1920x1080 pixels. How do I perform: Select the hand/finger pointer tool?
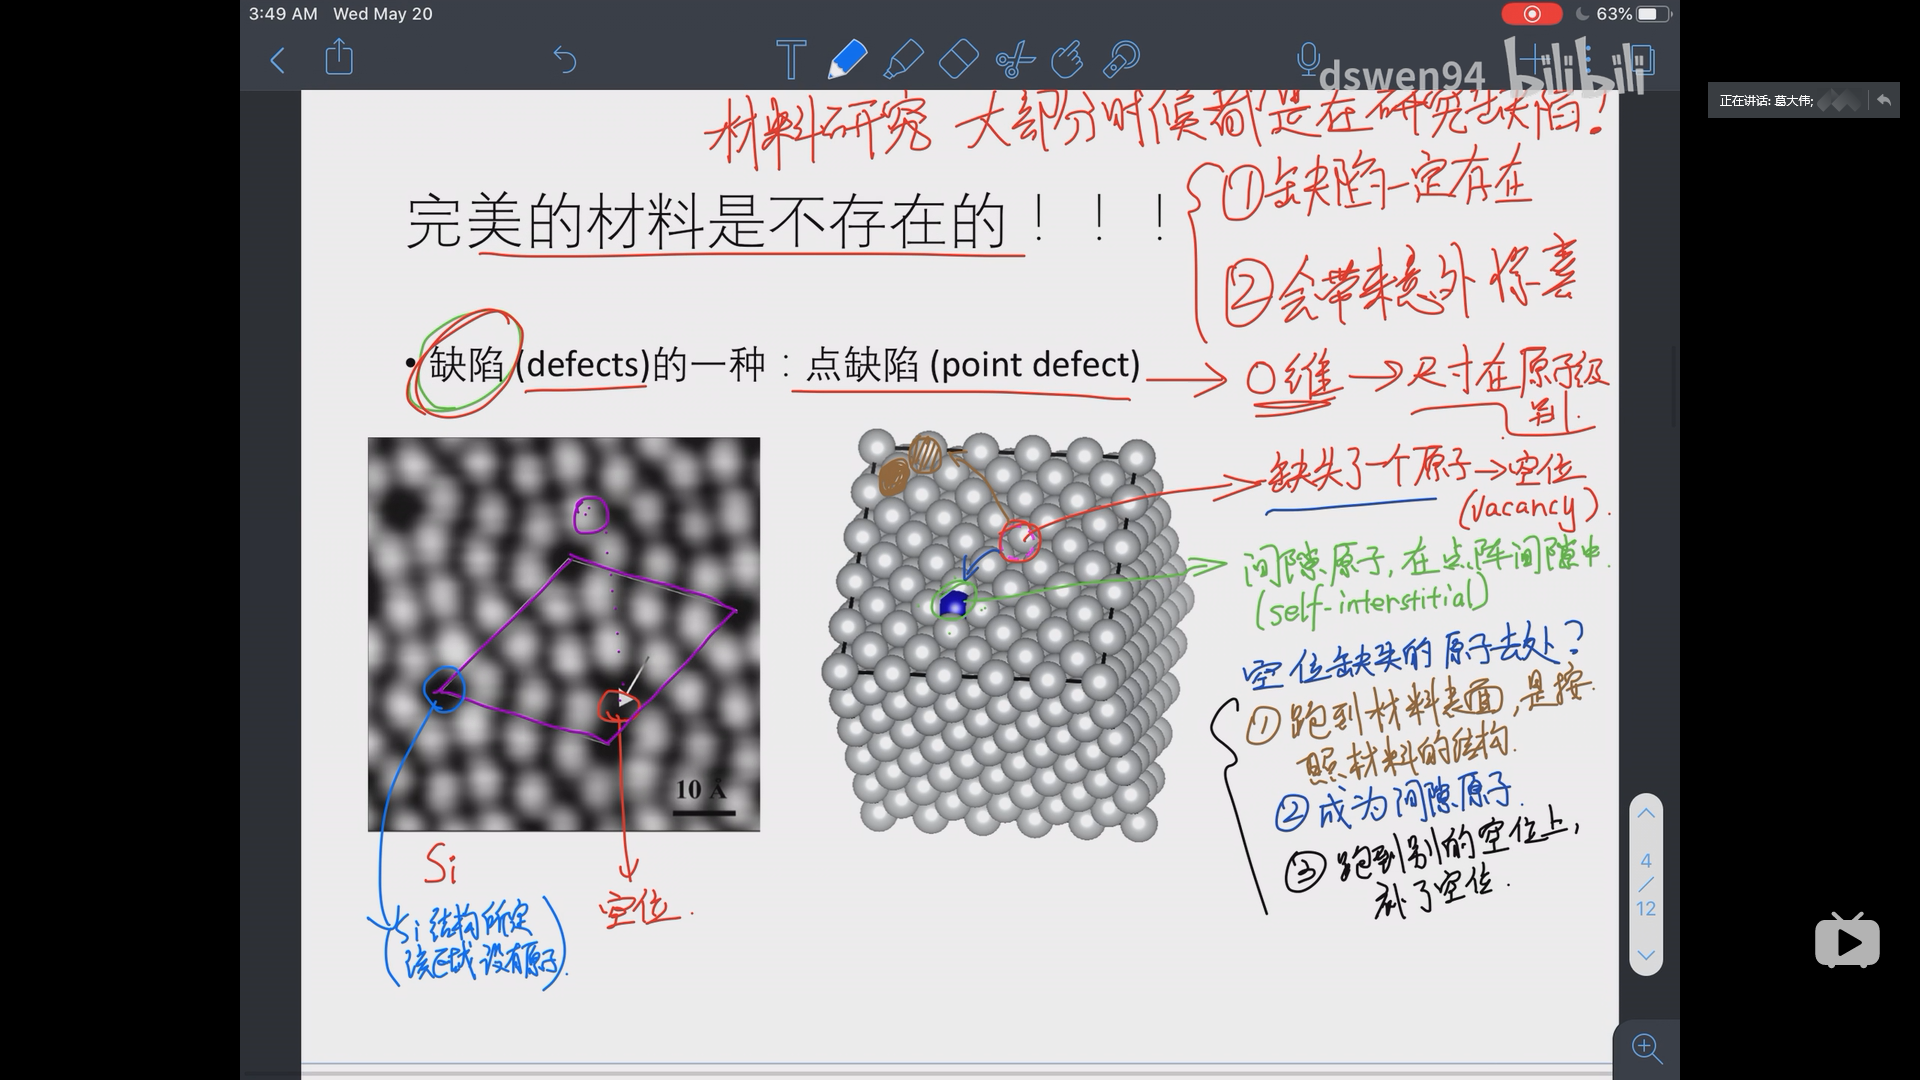(x=1067, y=59)
